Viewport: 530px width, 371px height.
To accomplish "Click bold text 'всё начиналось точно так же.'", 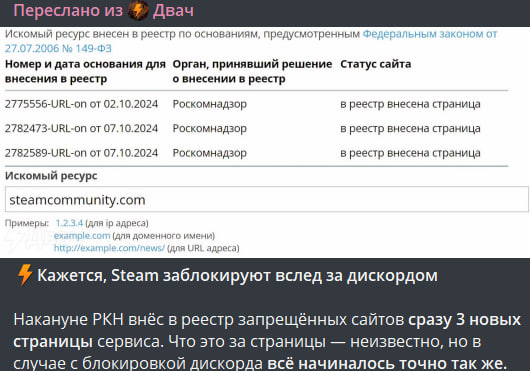I will (387, 363).
